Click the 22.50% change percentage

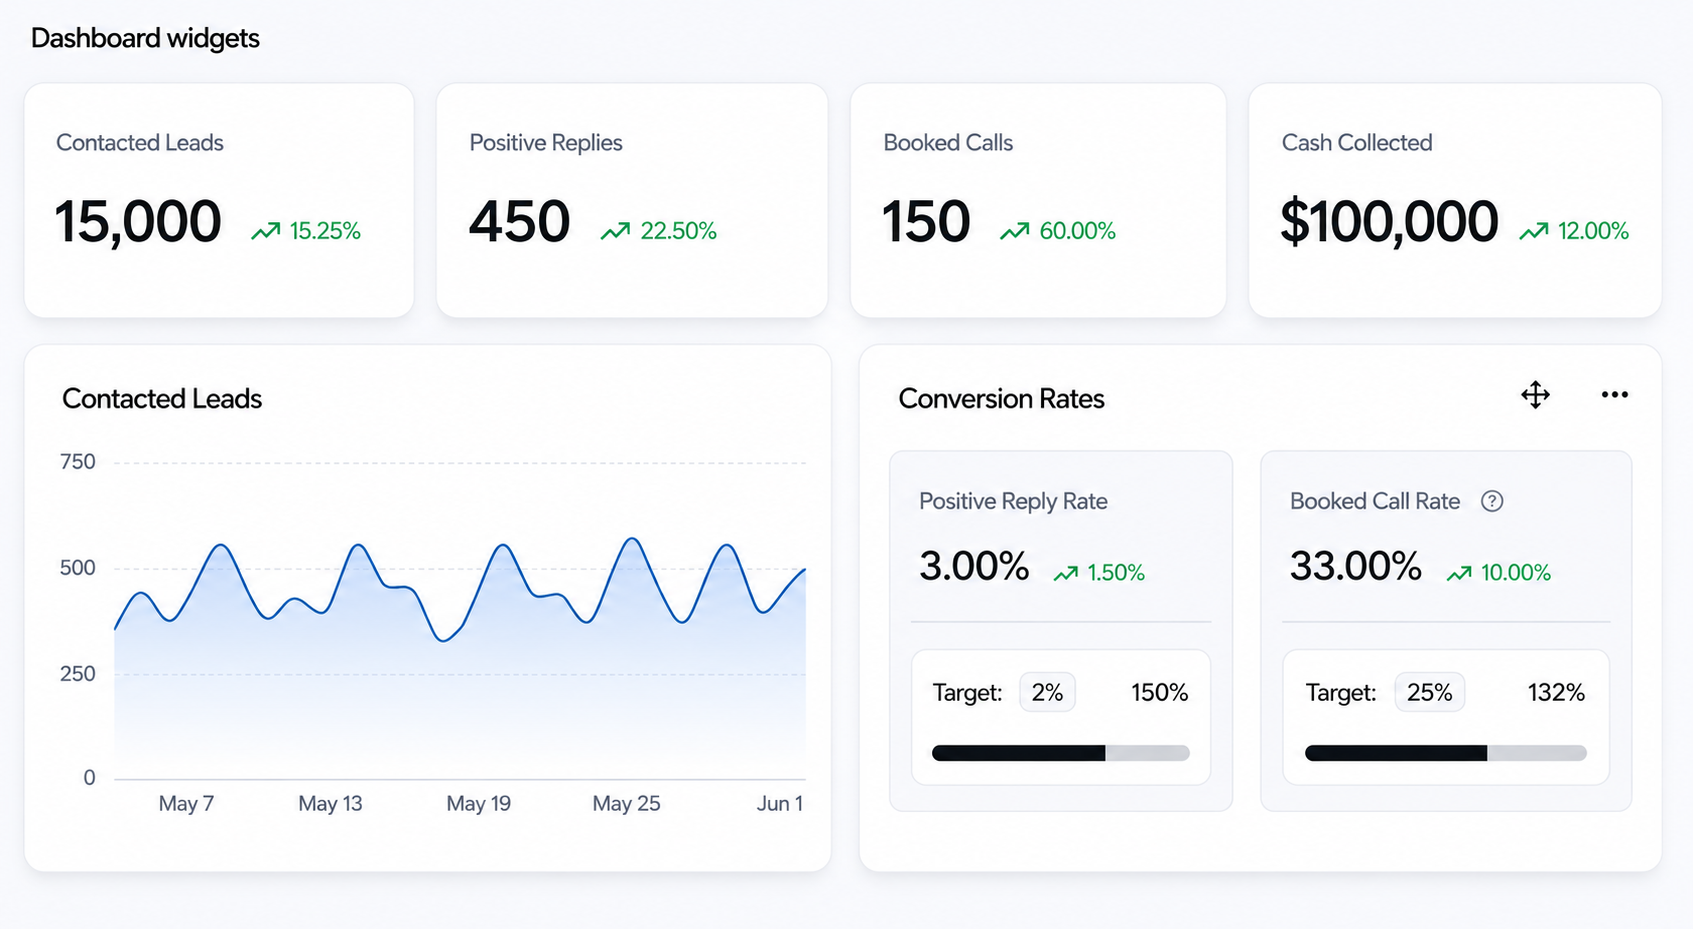pos(678,232)
